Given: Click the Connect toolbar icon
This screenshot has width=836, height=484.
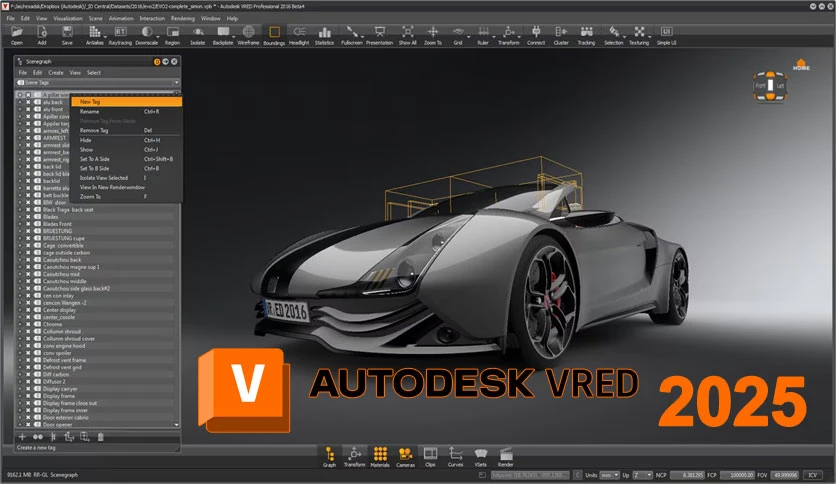Looking at the screenshot, I should click(x=536, y=32).
